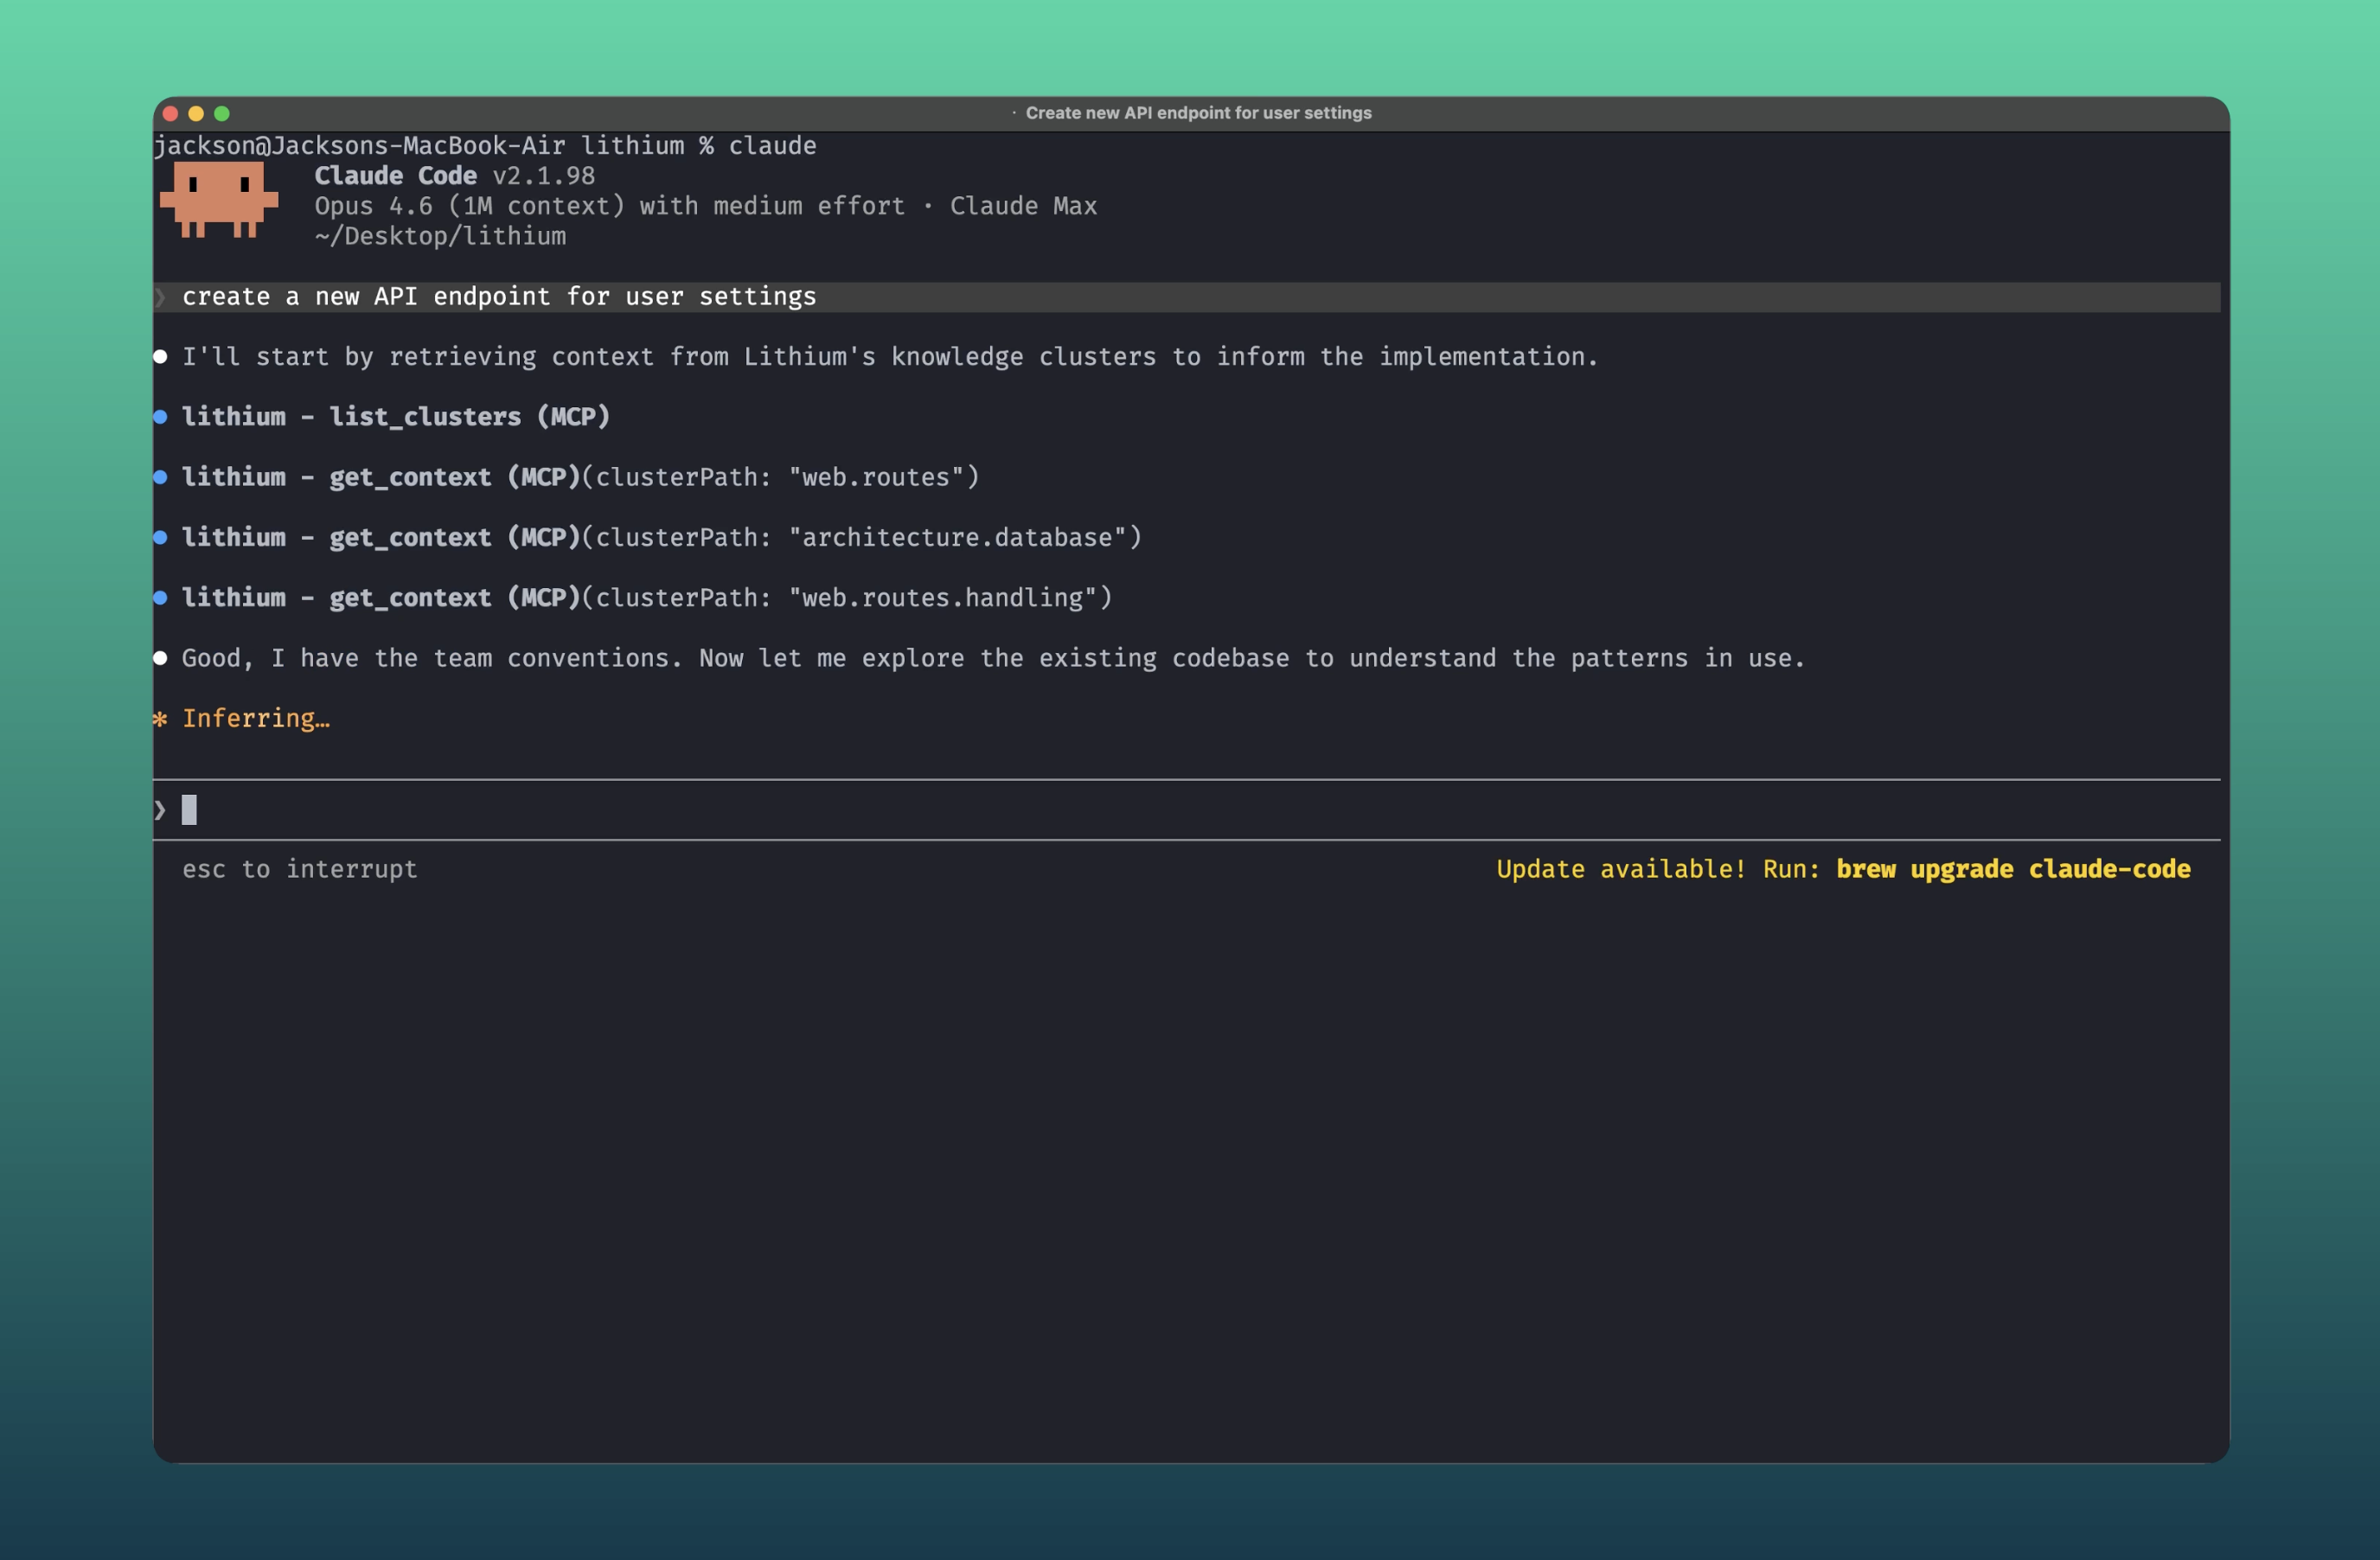Click the 'brew upgrade claude-code' command text

pos(2013,868)
